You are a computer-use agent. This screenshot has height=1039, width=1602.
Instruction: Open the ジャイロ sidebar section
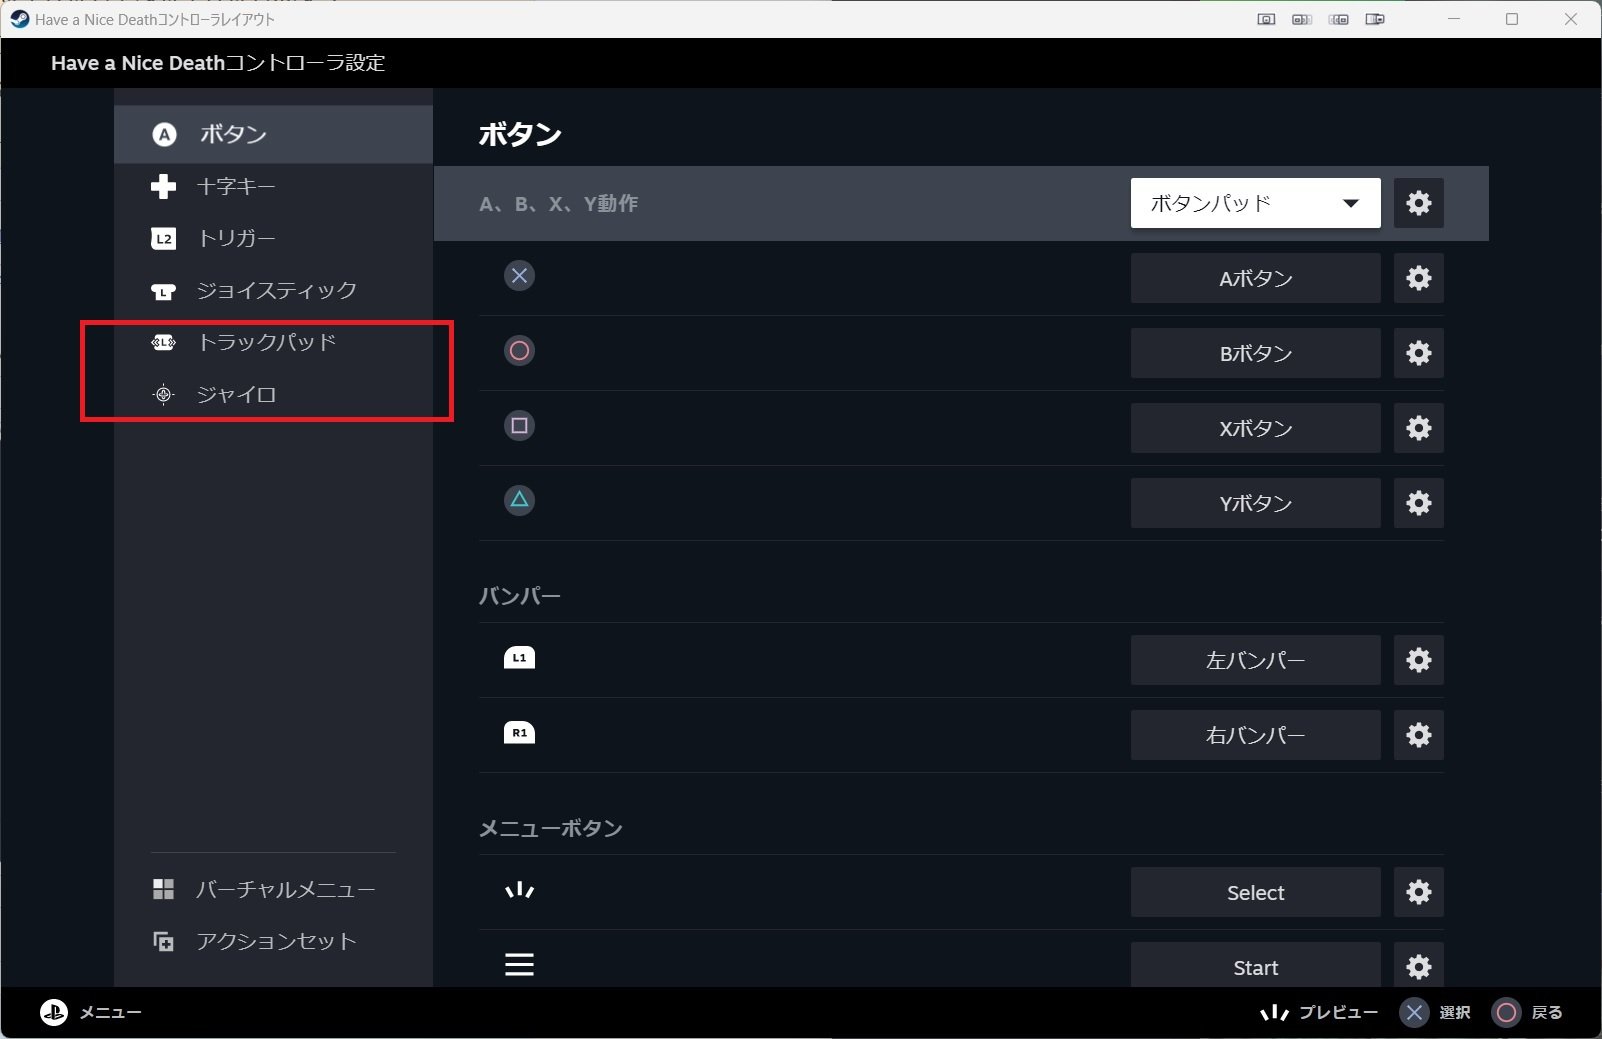[x=273, y=394]
